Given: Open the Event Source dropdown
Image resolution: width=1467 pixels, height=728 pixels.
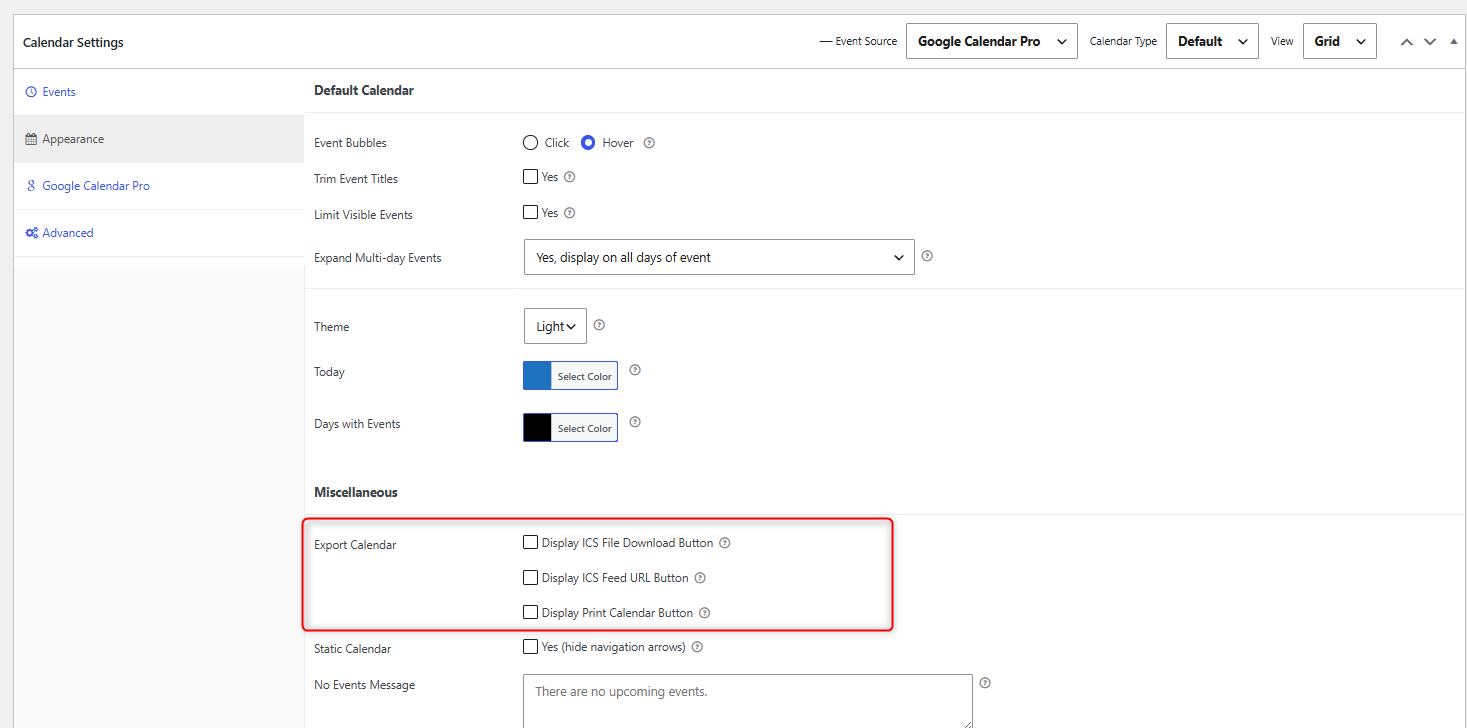Looking at the screenshot, I should point(992,41).
